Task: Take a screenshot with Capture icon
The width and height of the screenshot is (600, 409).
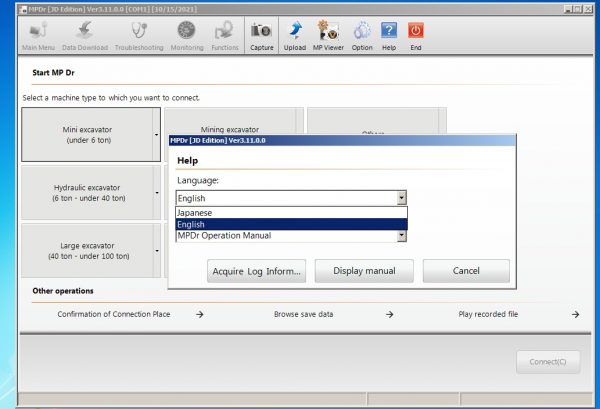Action: coord(262,36)
